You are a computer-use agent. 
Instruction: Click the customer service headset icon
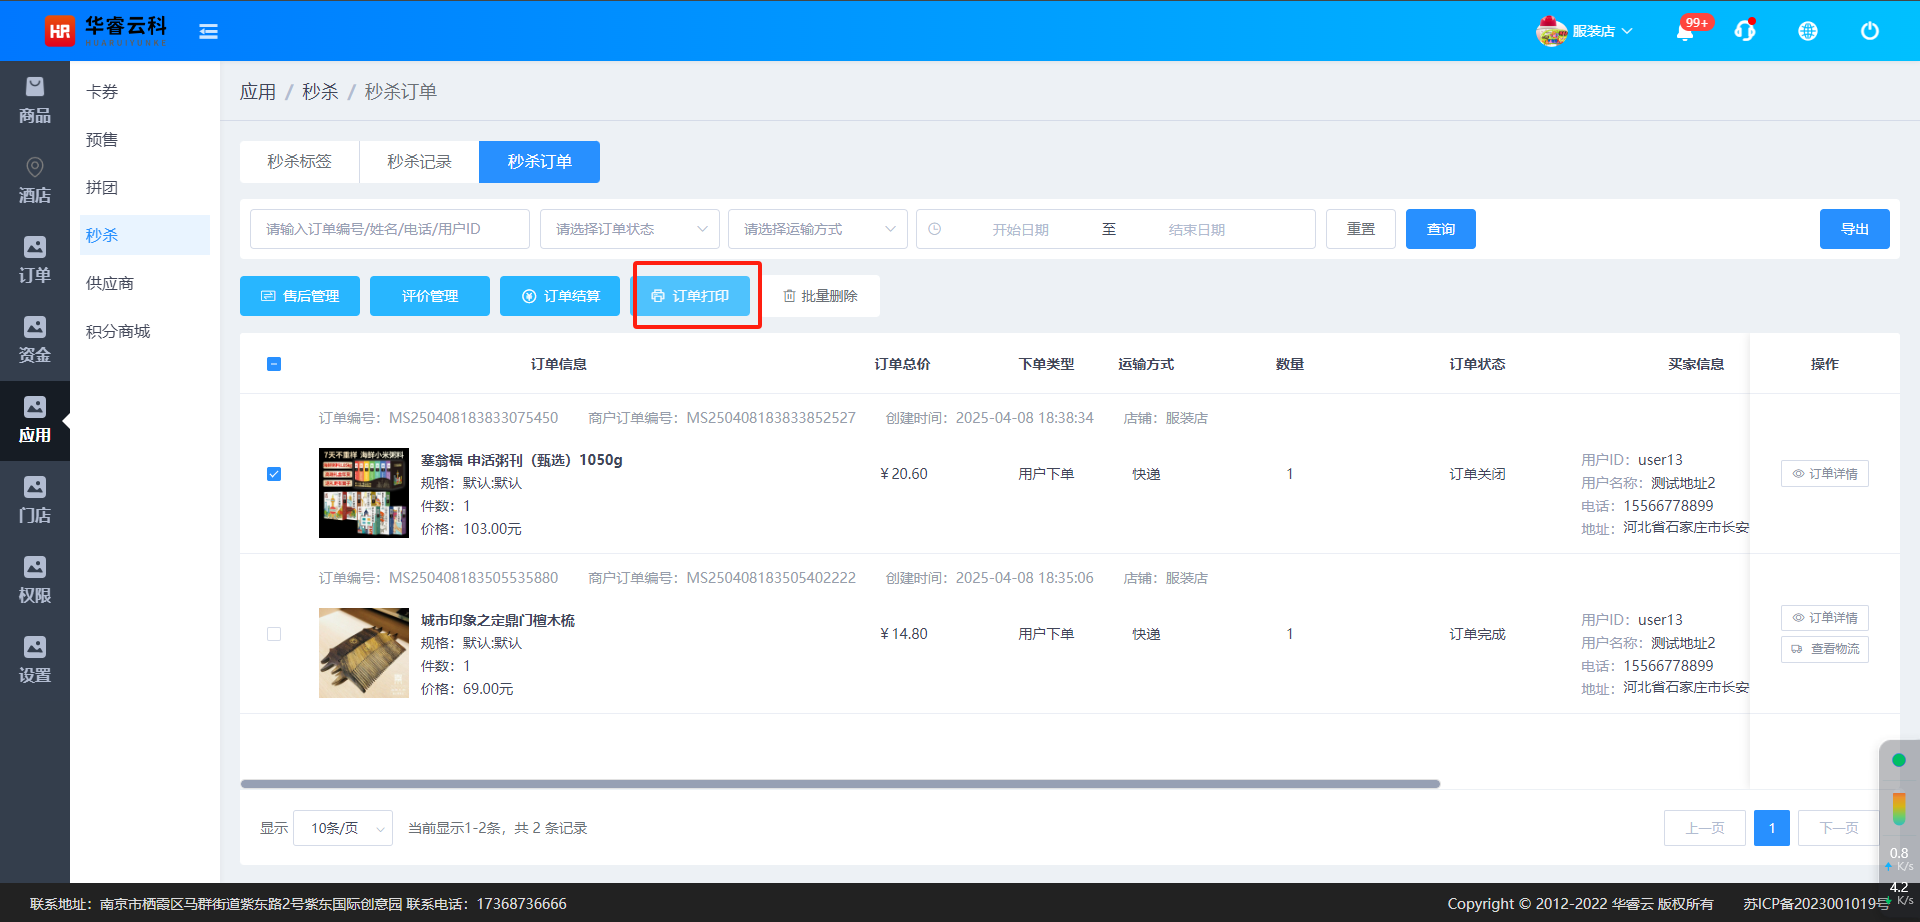[1745, 31]
